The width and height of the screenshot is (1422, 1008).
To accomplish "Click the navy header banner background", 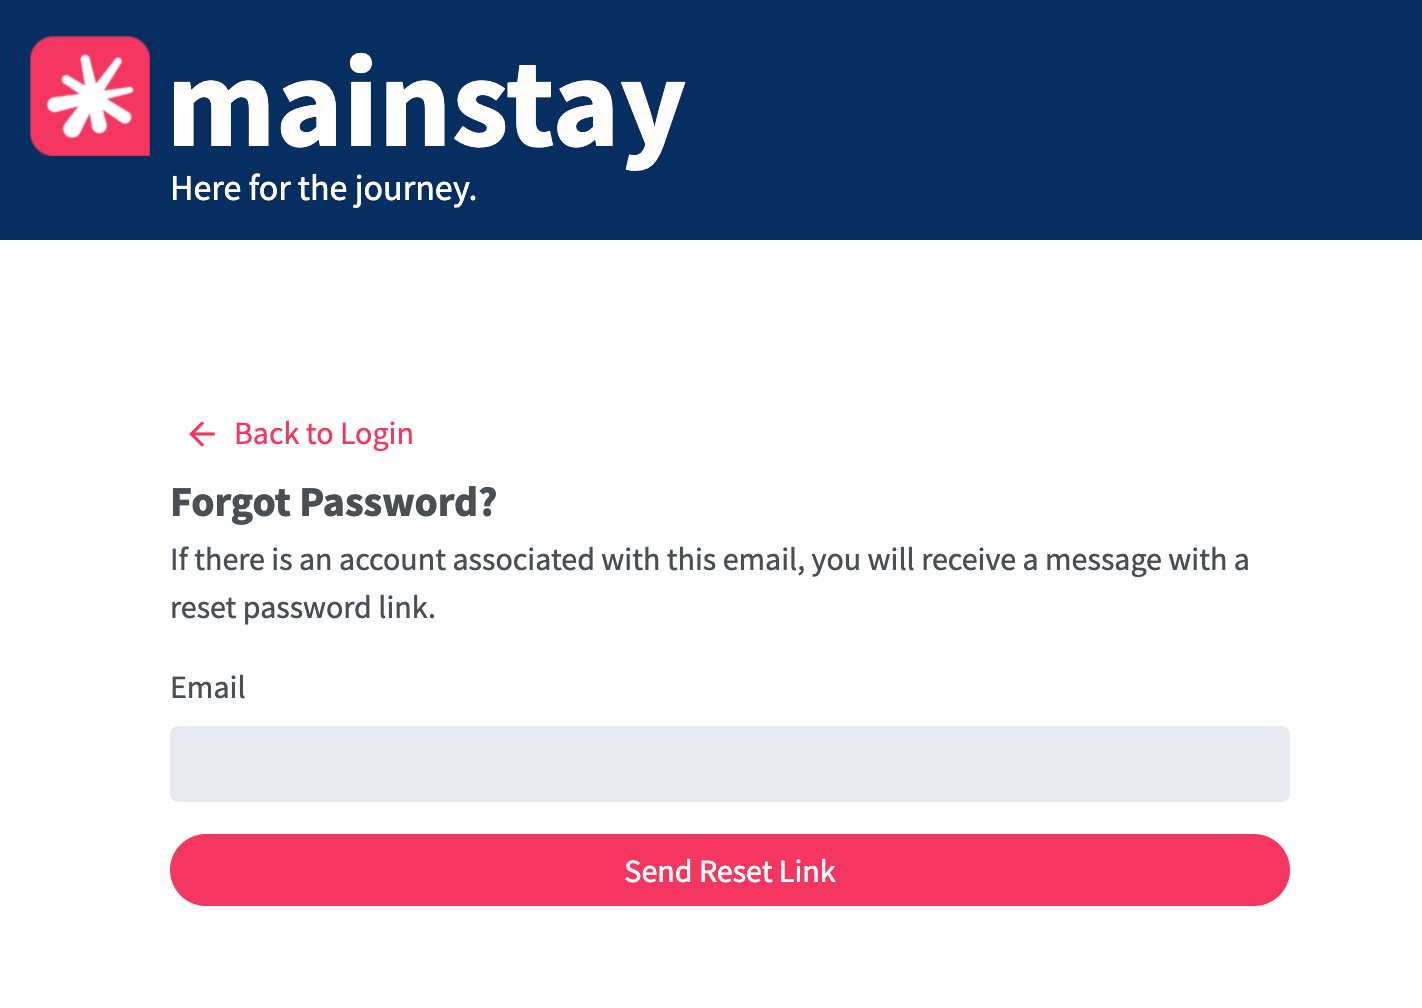I will pyautogui.click(x=1050, y=120).
